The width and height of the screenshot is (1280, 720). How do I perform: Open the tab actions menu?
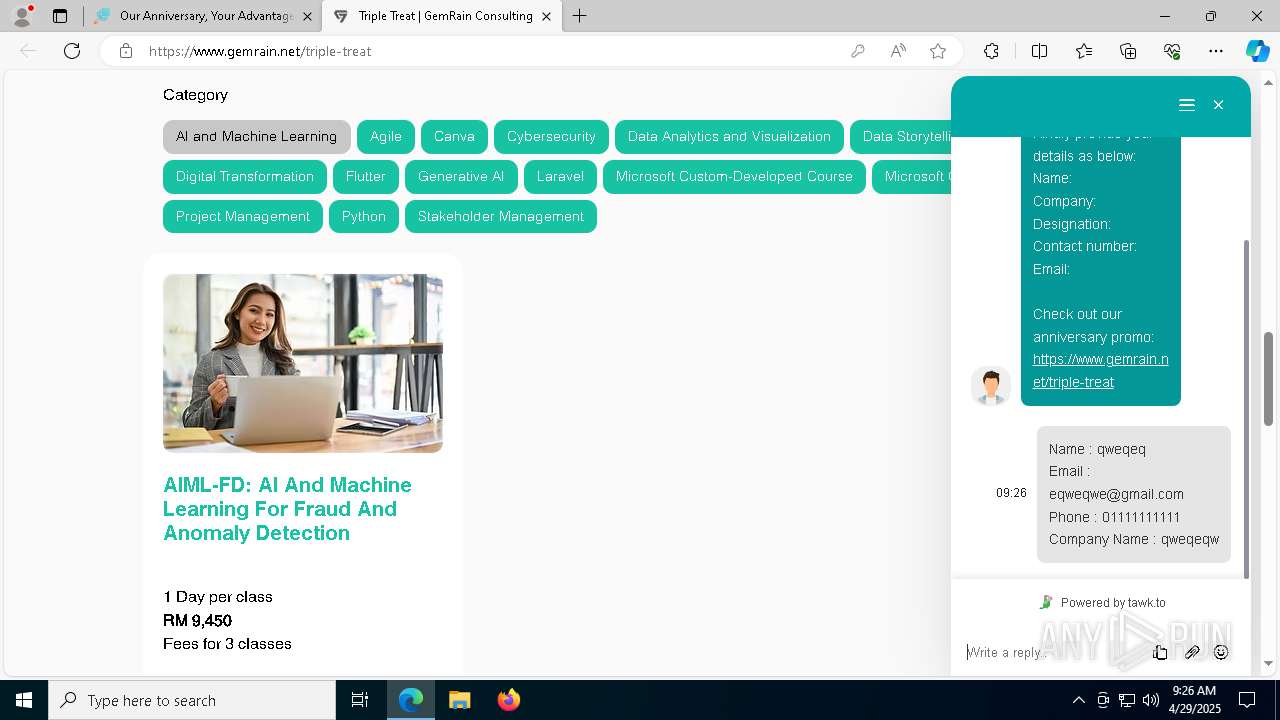pos(60,16)
